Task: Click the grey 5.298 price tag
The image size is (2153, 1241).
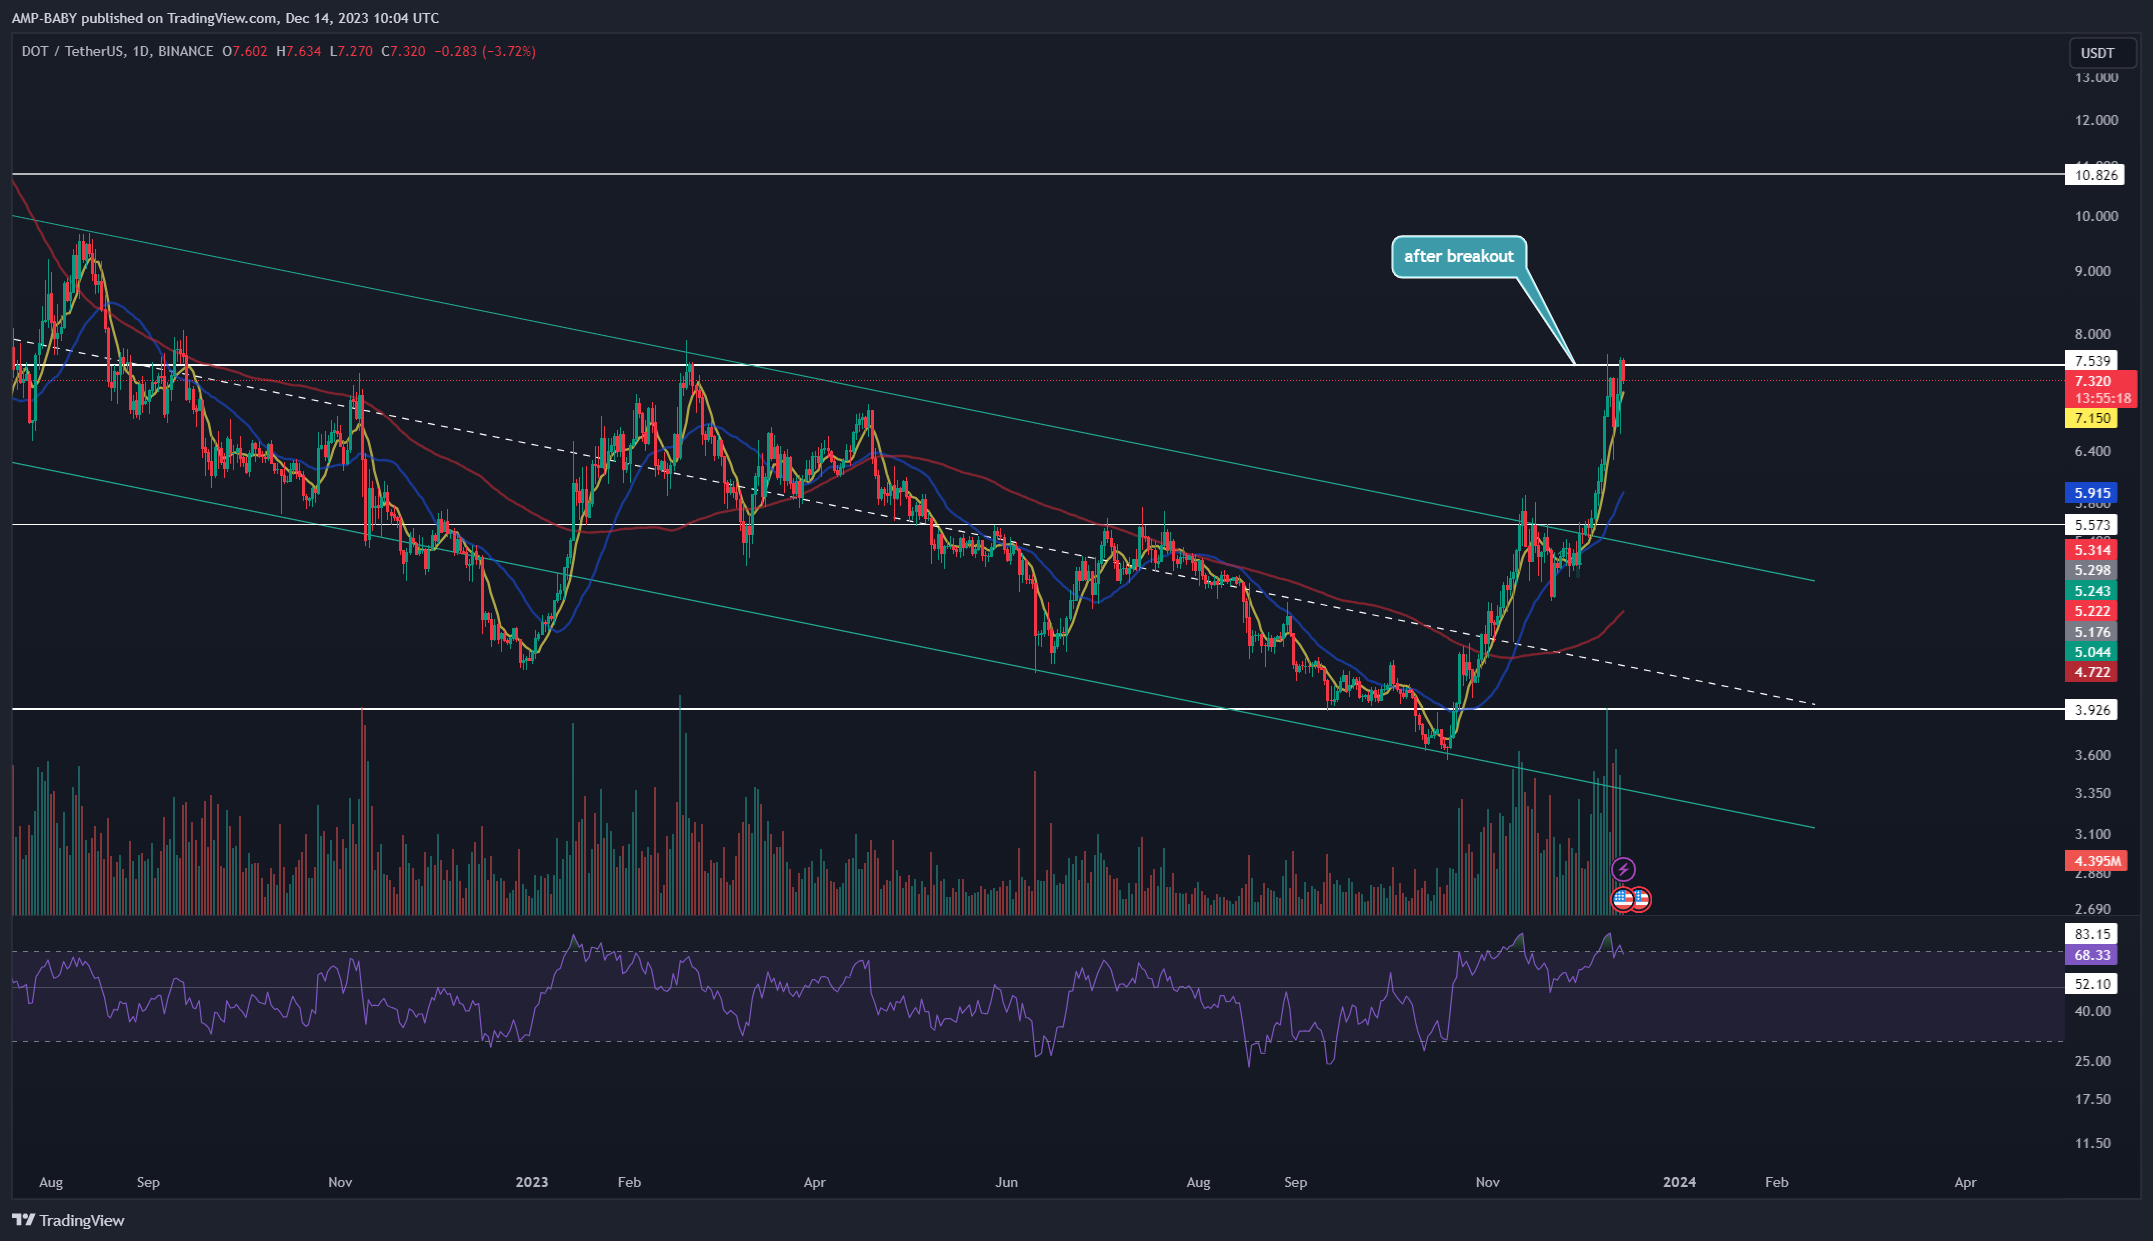Action: coord(2092,570)
